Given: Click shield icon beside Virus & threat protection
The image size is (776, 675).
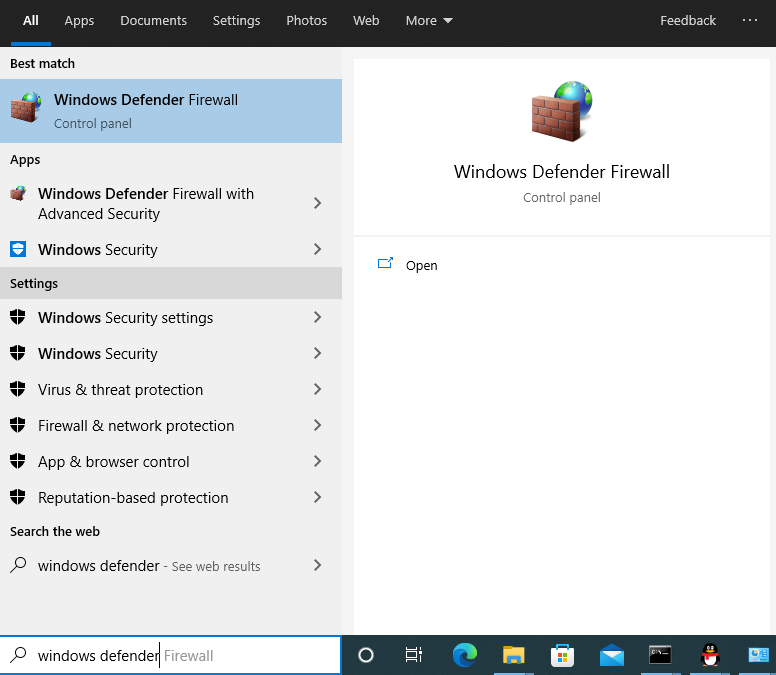Looking at the screenshot, I should point(18,389).
